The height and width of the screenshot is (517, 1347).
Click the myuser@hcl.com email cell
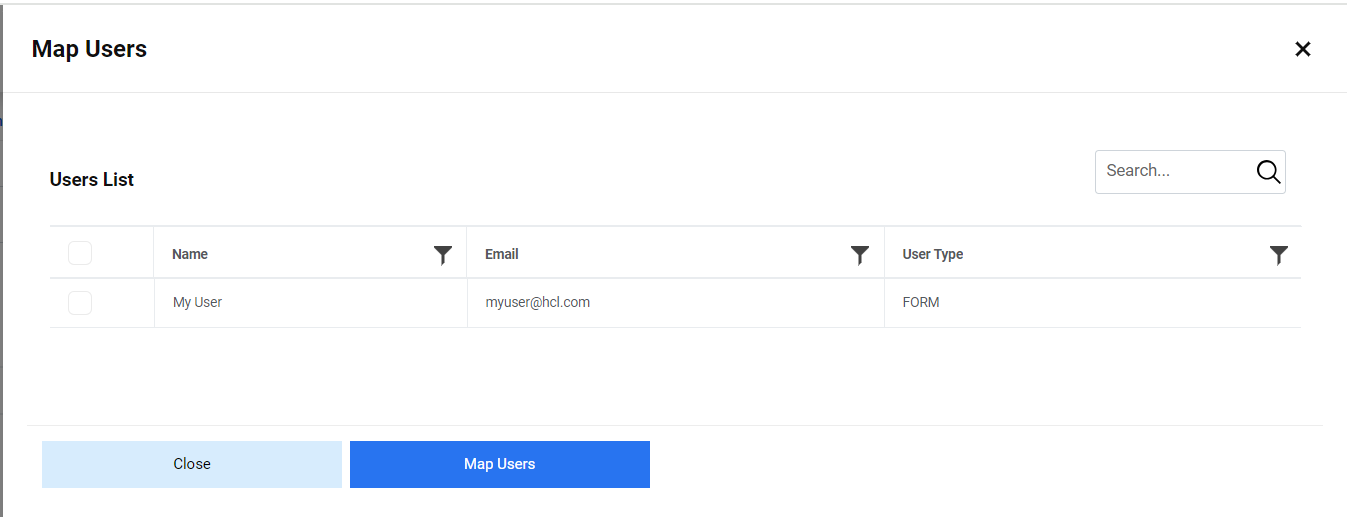pyautogui.click(x=537, y=302)
